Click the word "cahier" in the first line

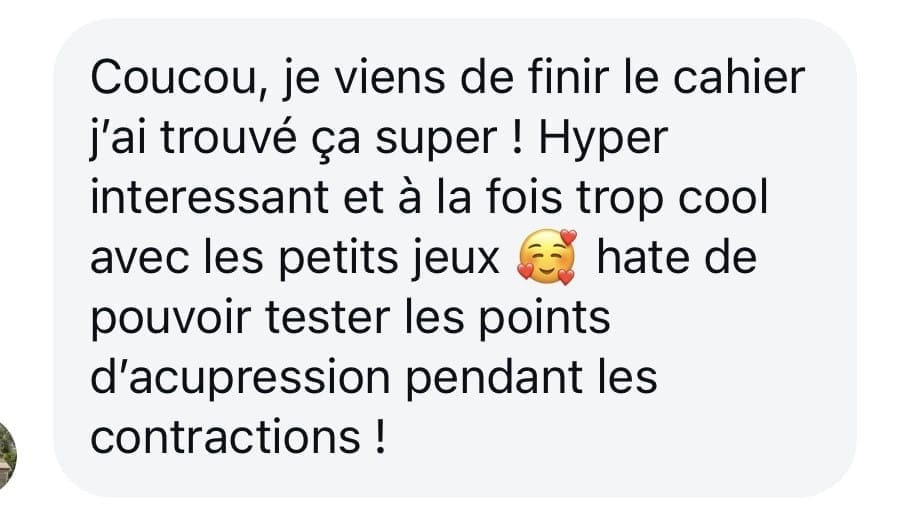(739, 77)
